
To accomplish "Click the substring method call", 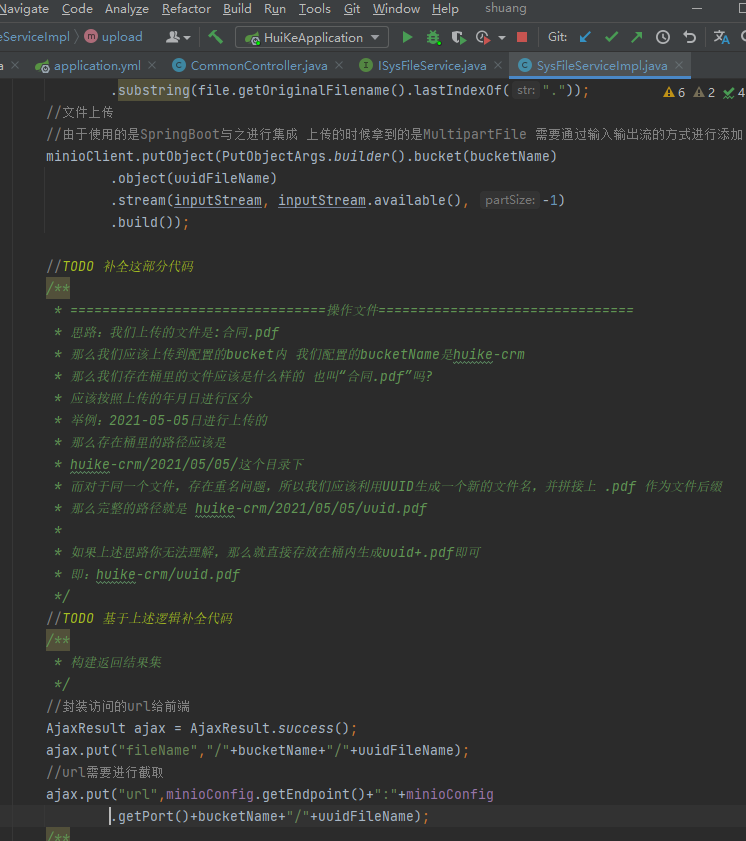I will pyautogui.click(x=153, y=90).
